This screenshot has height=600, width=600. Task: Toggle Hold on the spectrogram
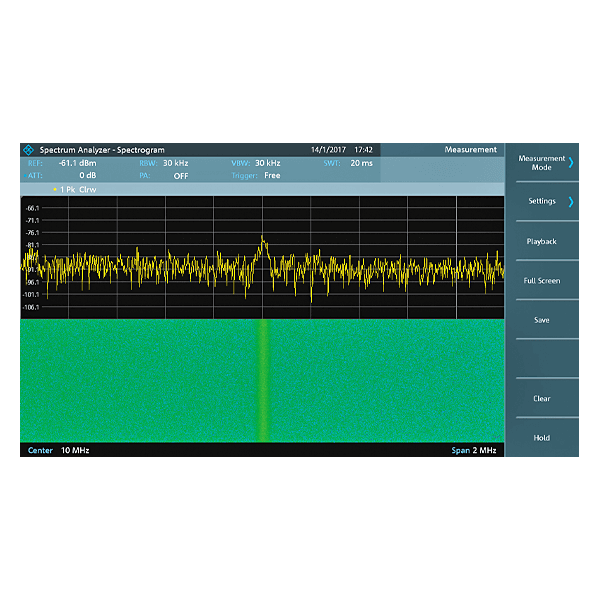pos(541,438)
